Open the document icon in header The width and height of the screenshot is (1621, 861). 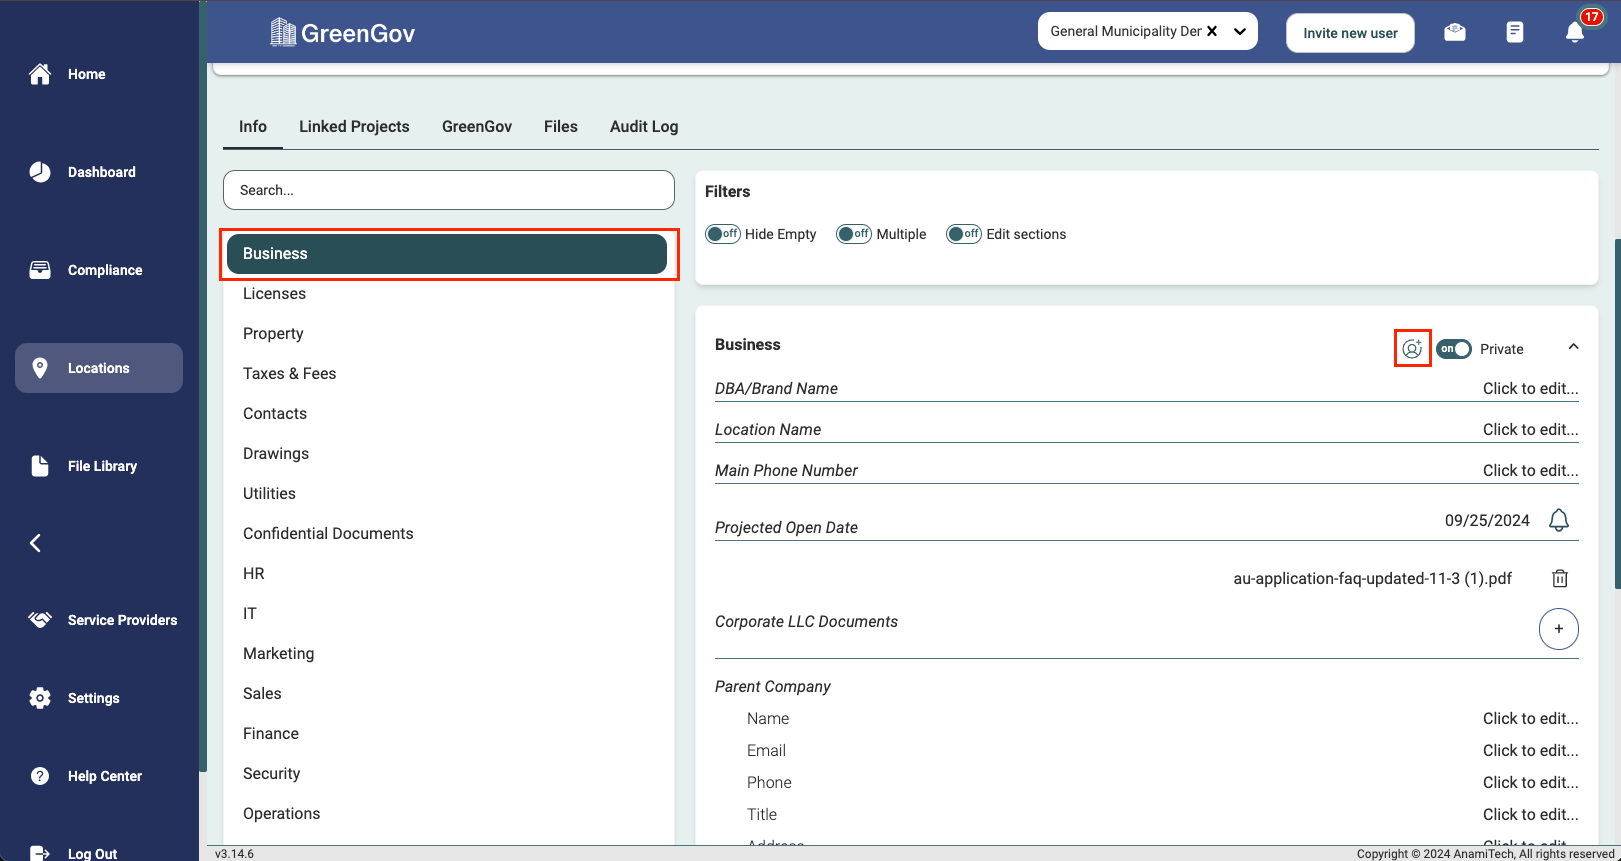point(1515,32)
